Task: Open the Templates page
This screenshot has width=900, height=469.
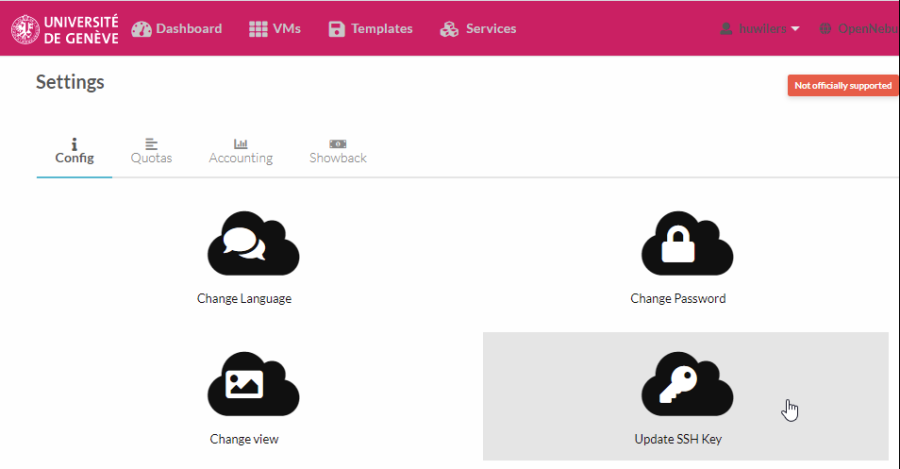Action: coord(370,29)
